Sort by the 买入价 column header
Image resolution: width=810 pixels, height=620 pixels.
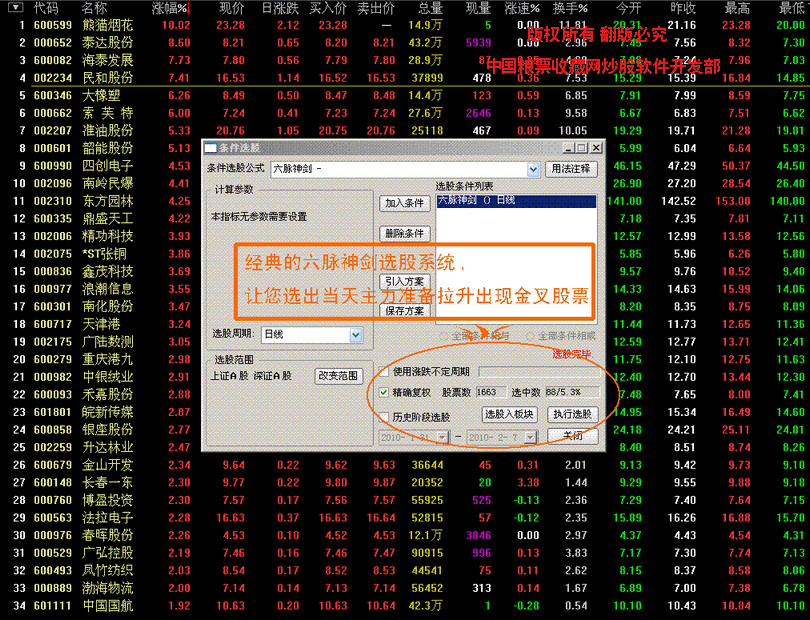[328, 8]
